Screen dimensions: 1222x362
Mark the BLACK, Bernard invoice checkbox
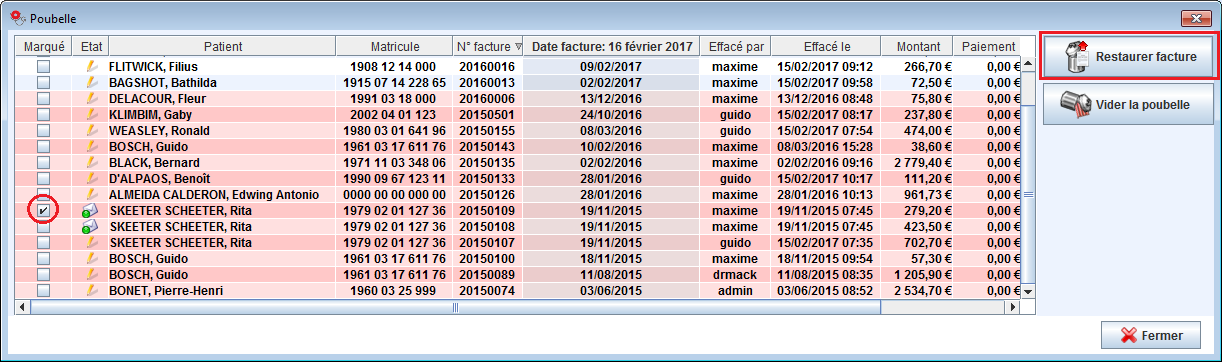pyautogui.click(x=44, y=162)
